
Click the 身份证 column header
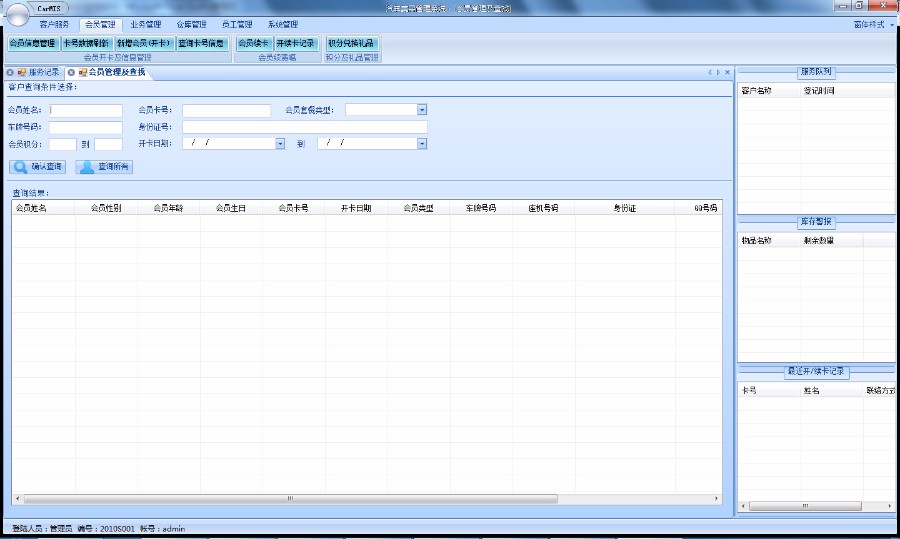pos(624,208)
